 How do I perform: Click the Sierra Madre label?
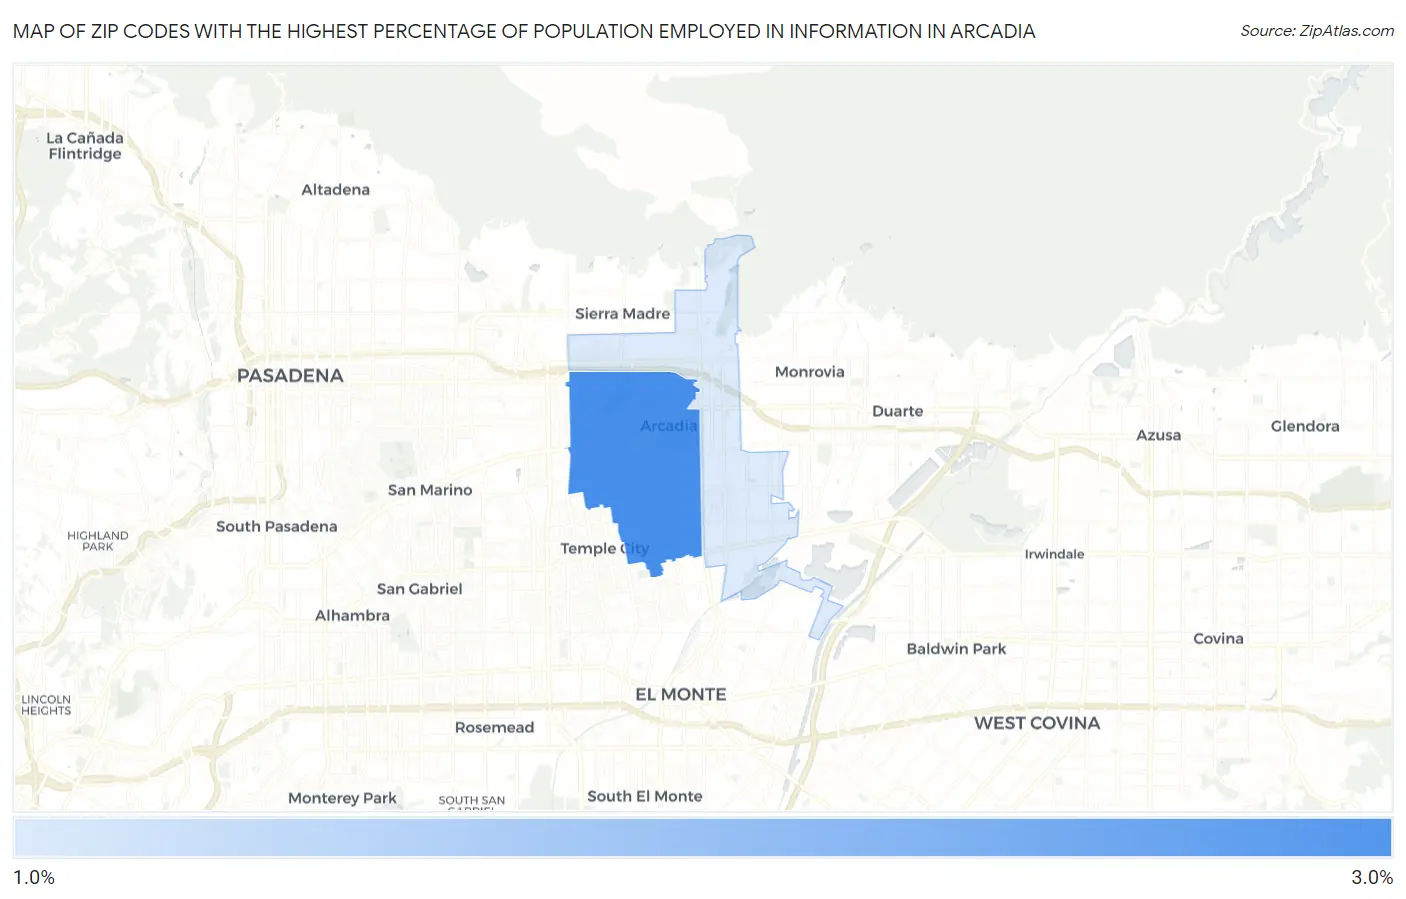622,314
